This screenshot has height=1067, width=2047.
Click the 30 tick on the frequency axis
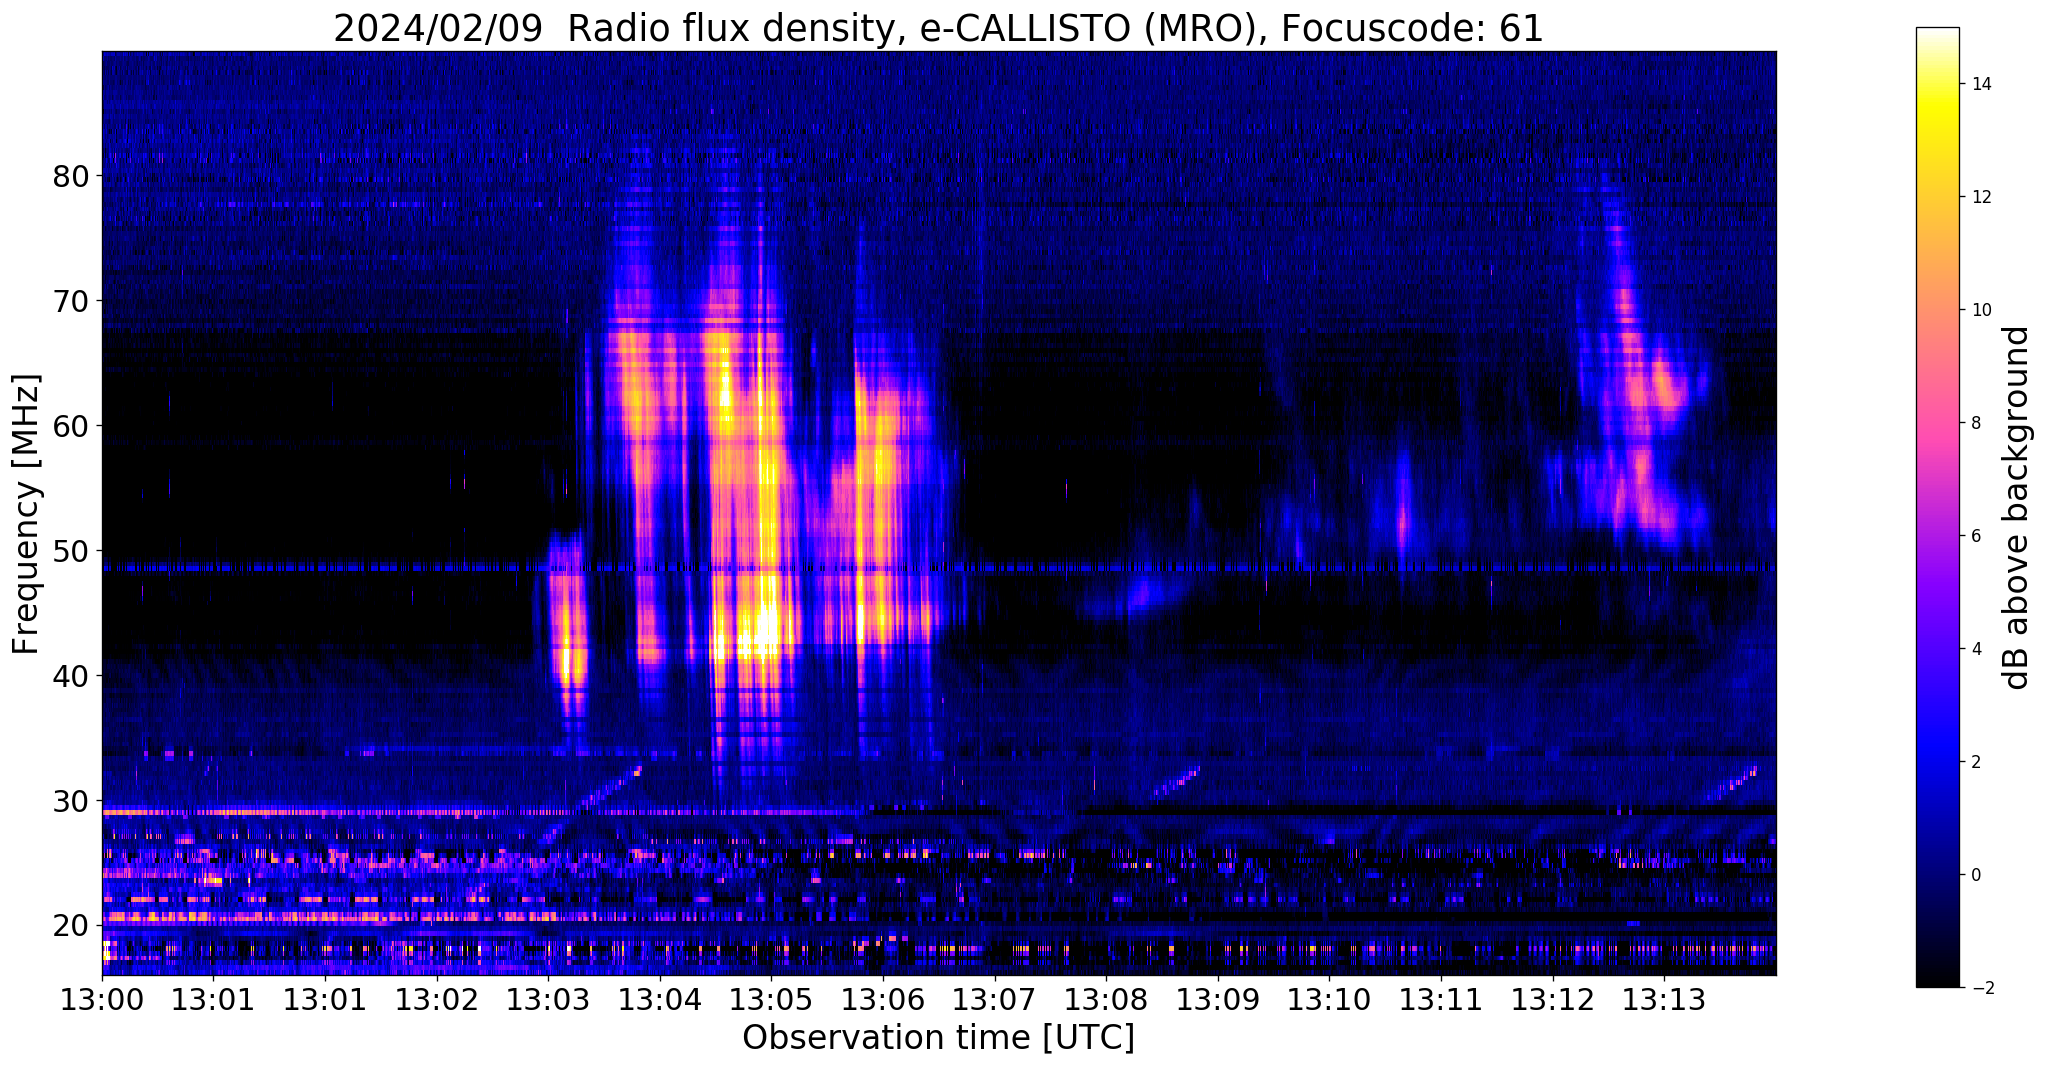pyautogui.click(x=71, y=801)
